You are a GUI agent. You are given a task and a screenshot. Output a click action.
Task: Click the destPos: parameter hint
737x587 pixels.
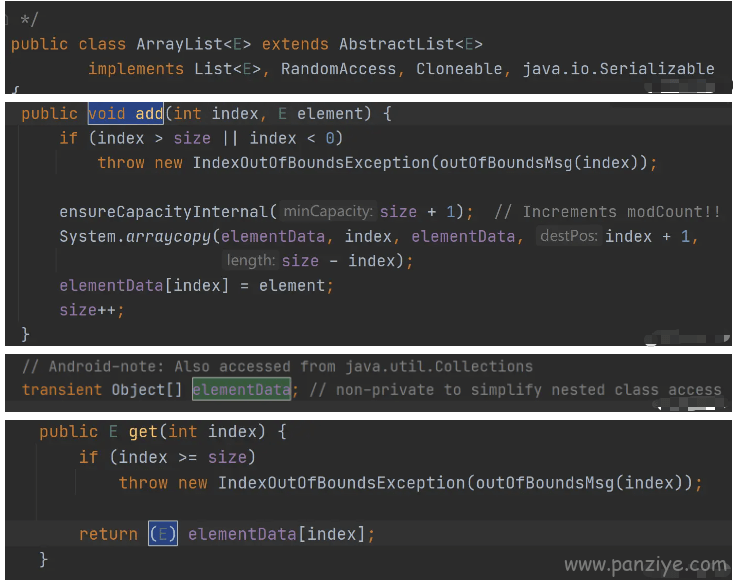click(x=569, y=236)
